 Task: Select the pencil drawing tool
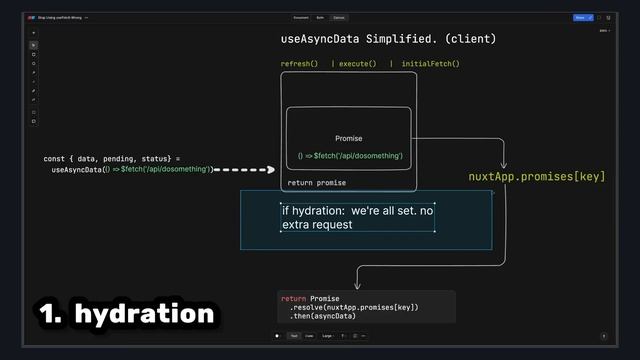(x=33, y=91)
